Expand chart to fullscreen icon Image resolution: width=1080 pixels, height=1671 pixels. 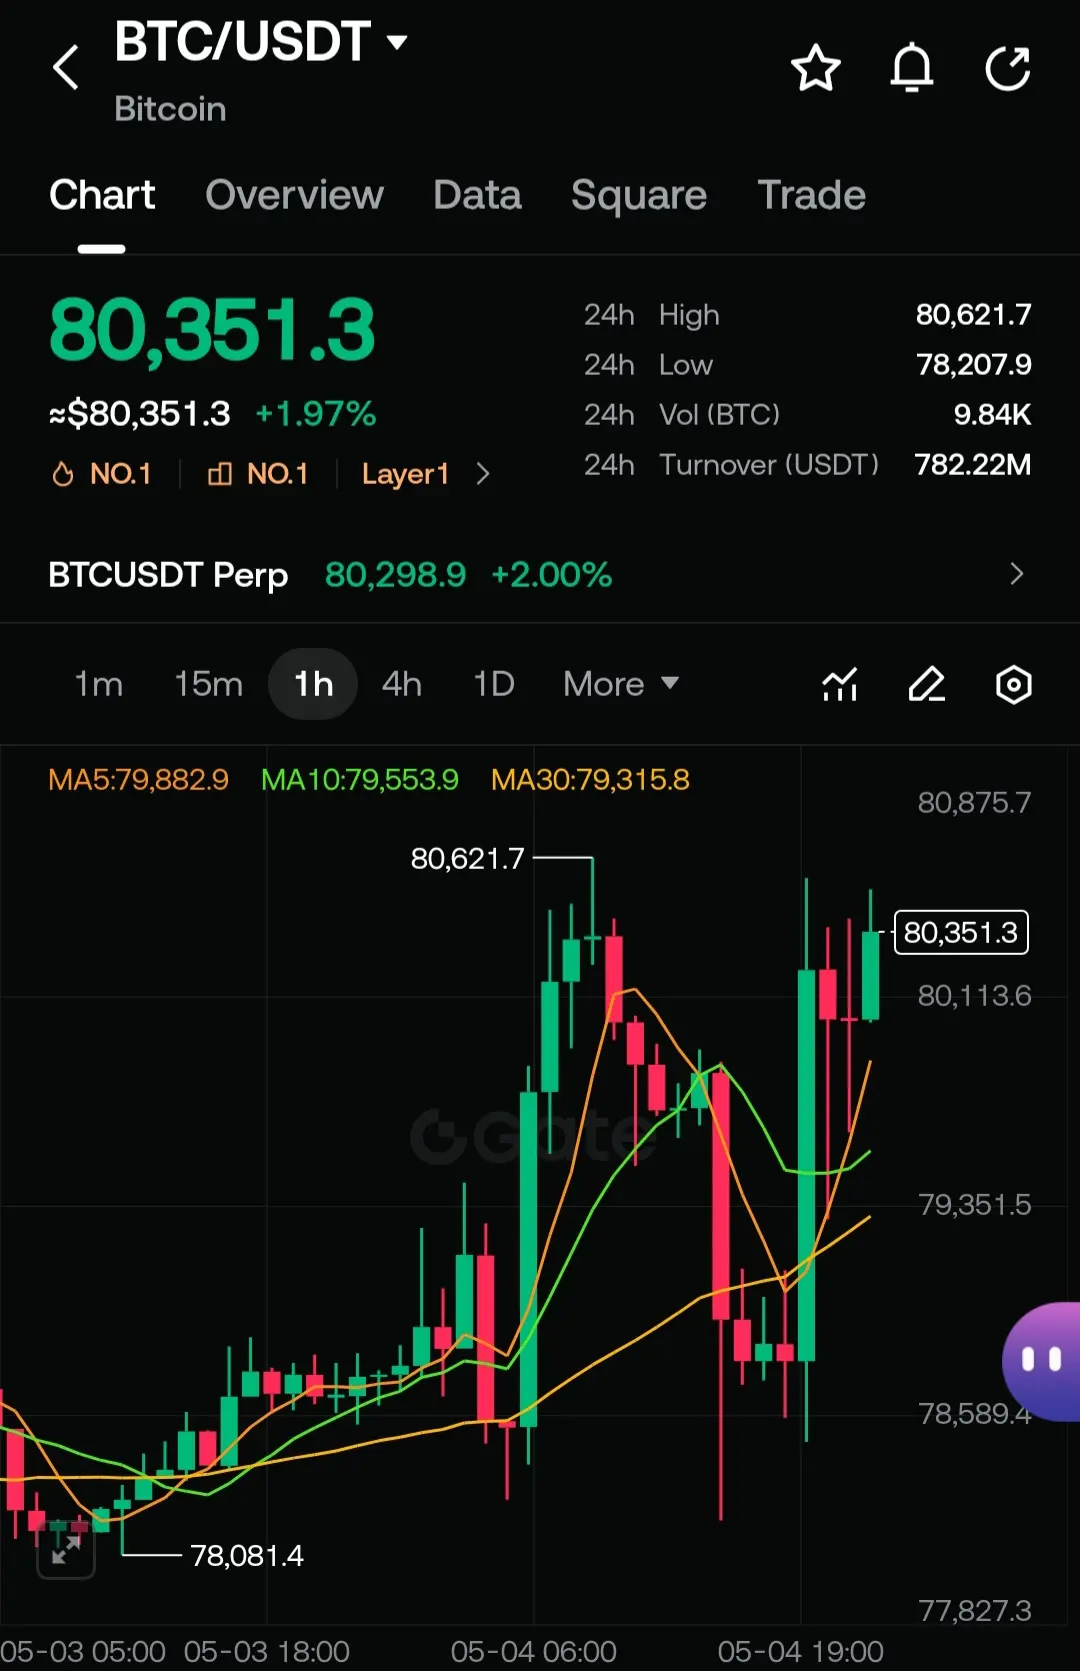coord(66,1550)
